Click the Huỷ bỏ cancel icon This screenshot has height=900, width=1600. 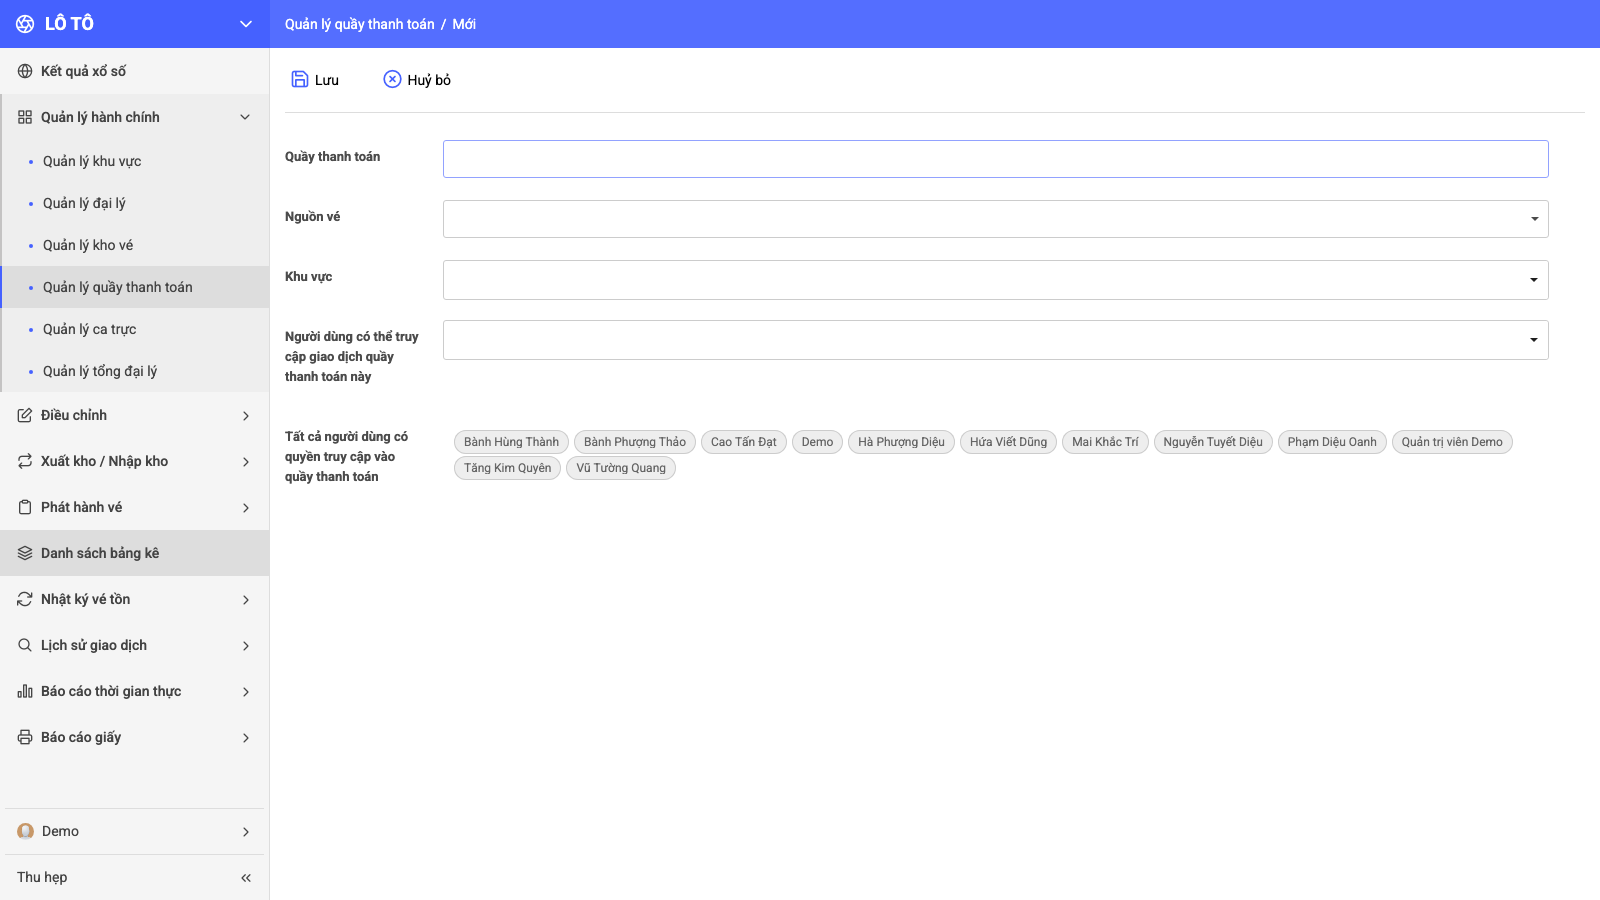392,79
